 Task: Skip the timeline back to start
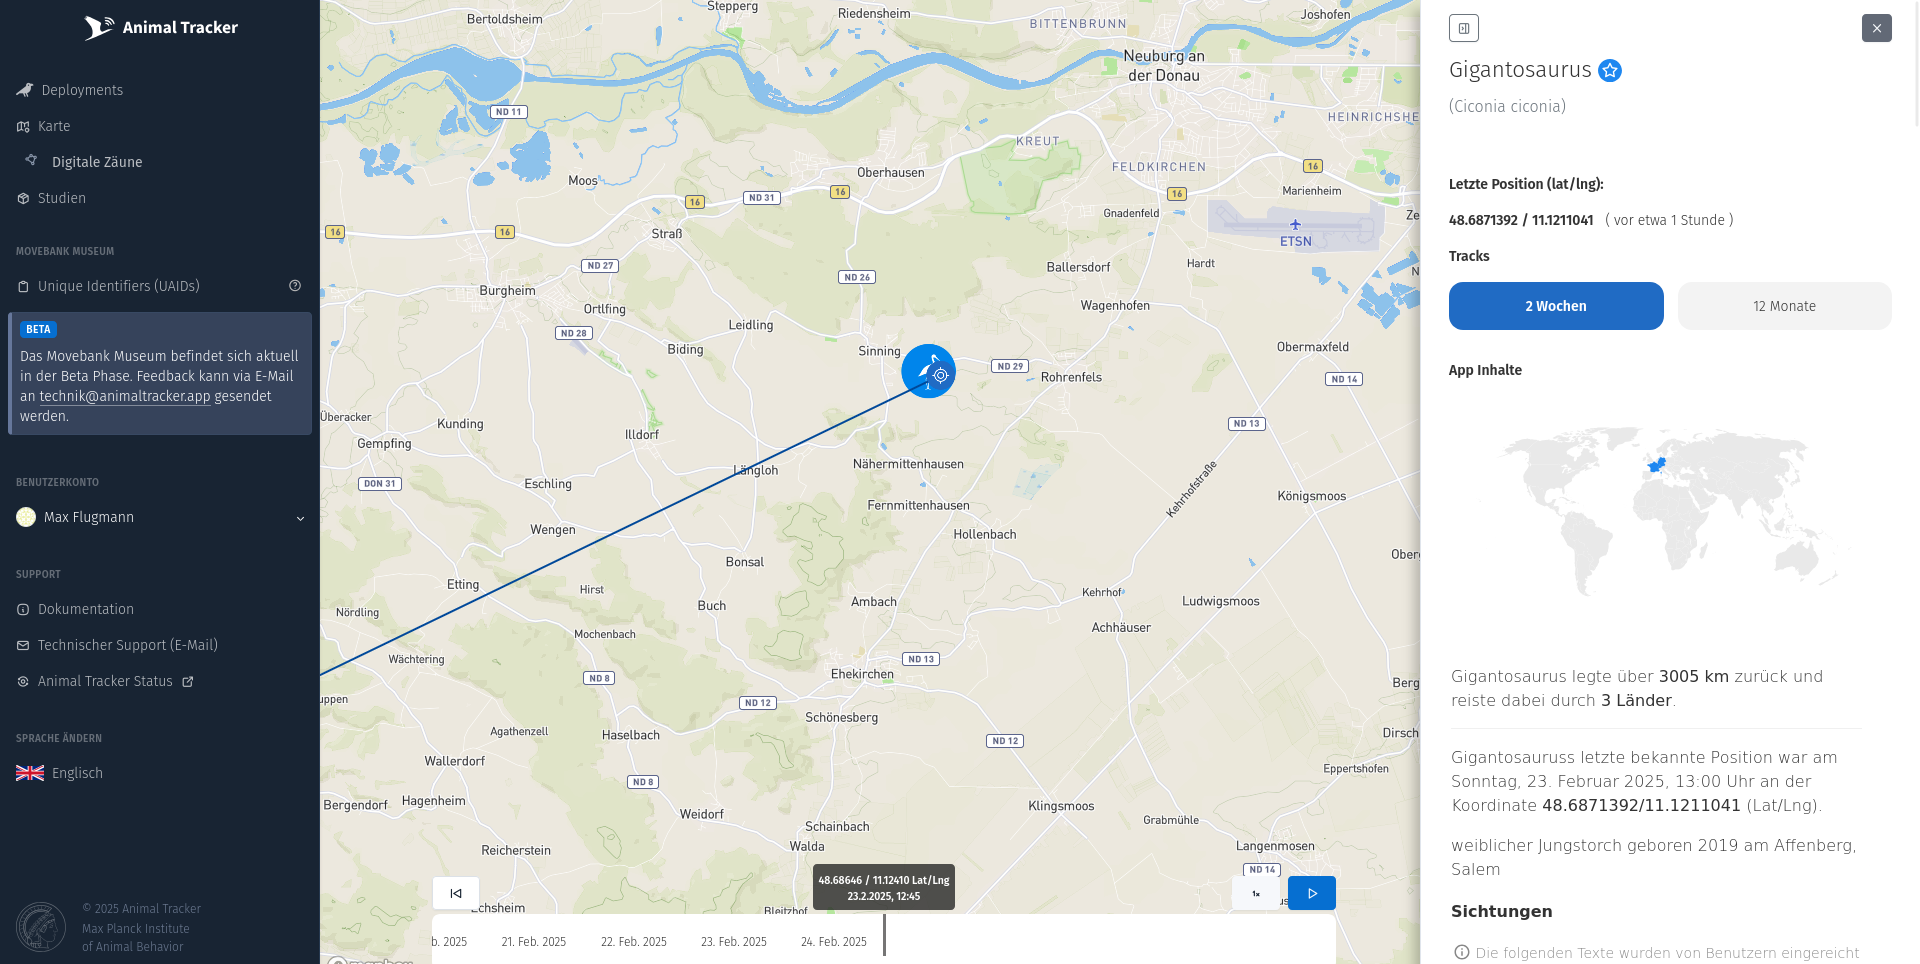(456, 893)
